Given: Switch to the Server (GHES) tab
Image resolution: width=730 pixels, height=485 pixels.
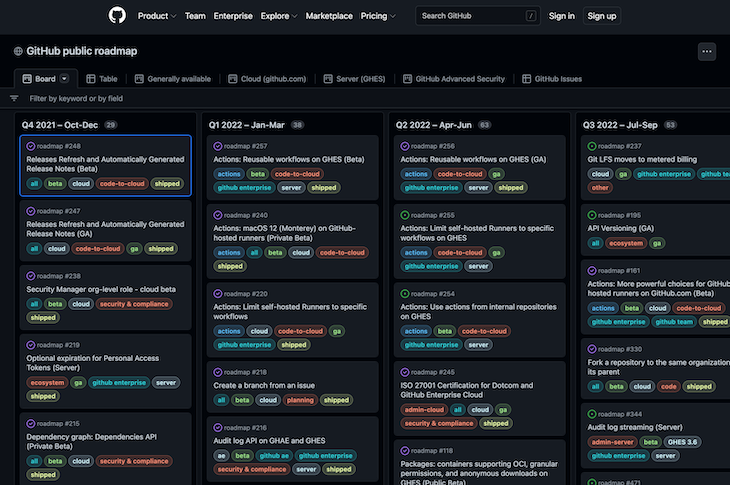Looking at the screenshot, I should [355, 79].
